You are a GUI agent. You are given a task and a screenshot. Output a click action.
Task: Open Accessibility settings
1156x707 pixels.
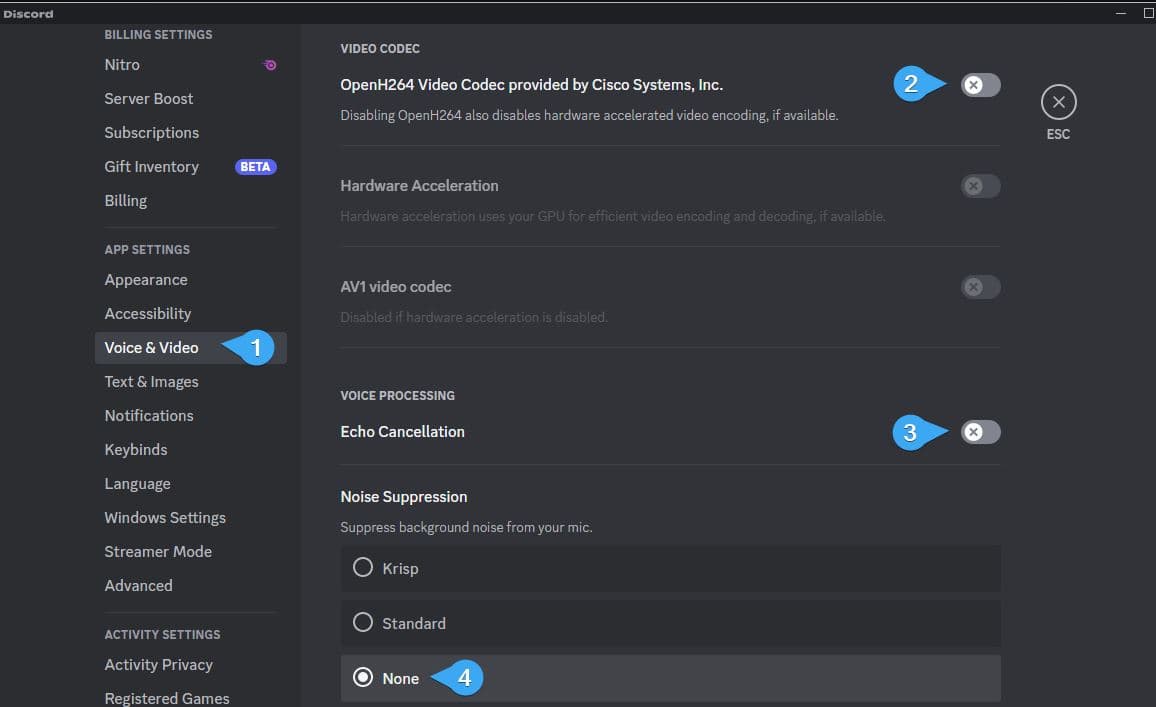point(148,314)
